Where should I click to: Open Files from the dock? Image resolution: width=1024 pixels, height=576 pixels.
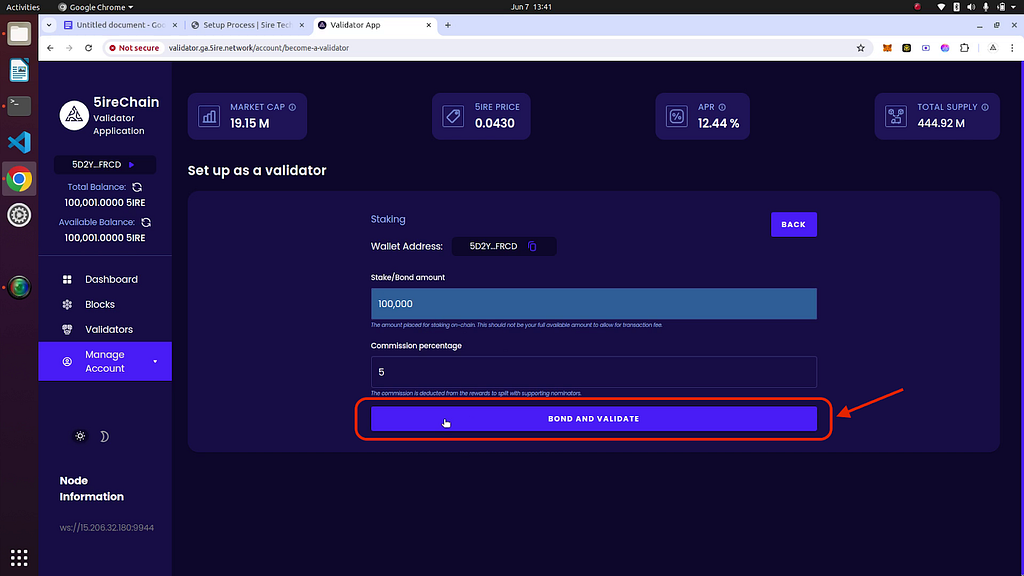pos(19,33)
